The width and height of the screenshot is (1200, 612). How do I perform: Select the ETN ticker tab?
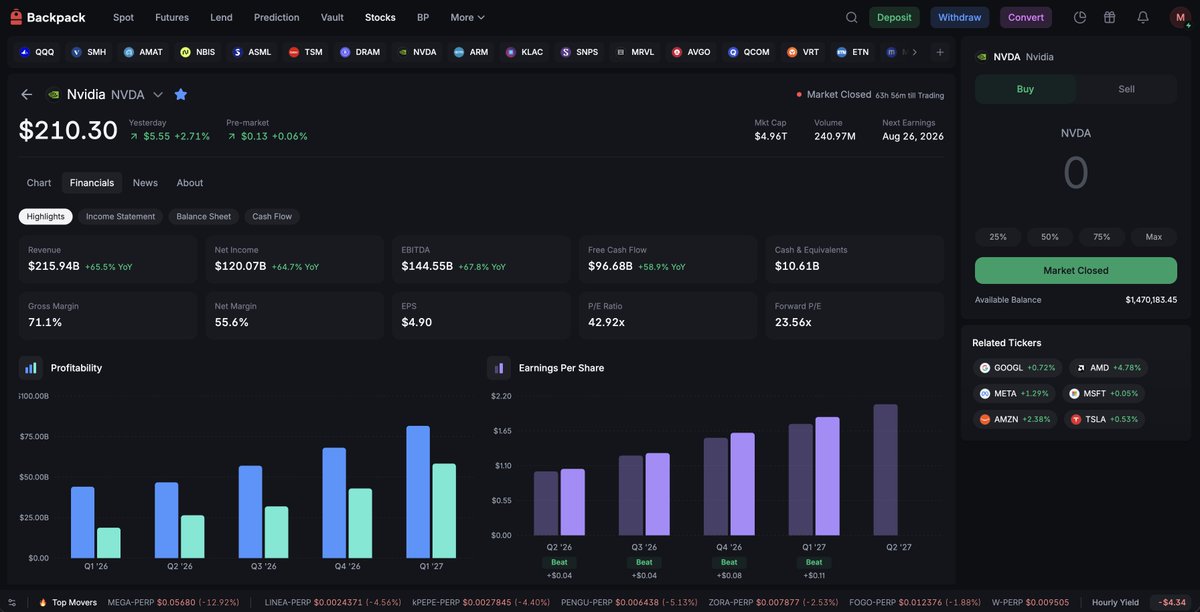pos(852,52)
